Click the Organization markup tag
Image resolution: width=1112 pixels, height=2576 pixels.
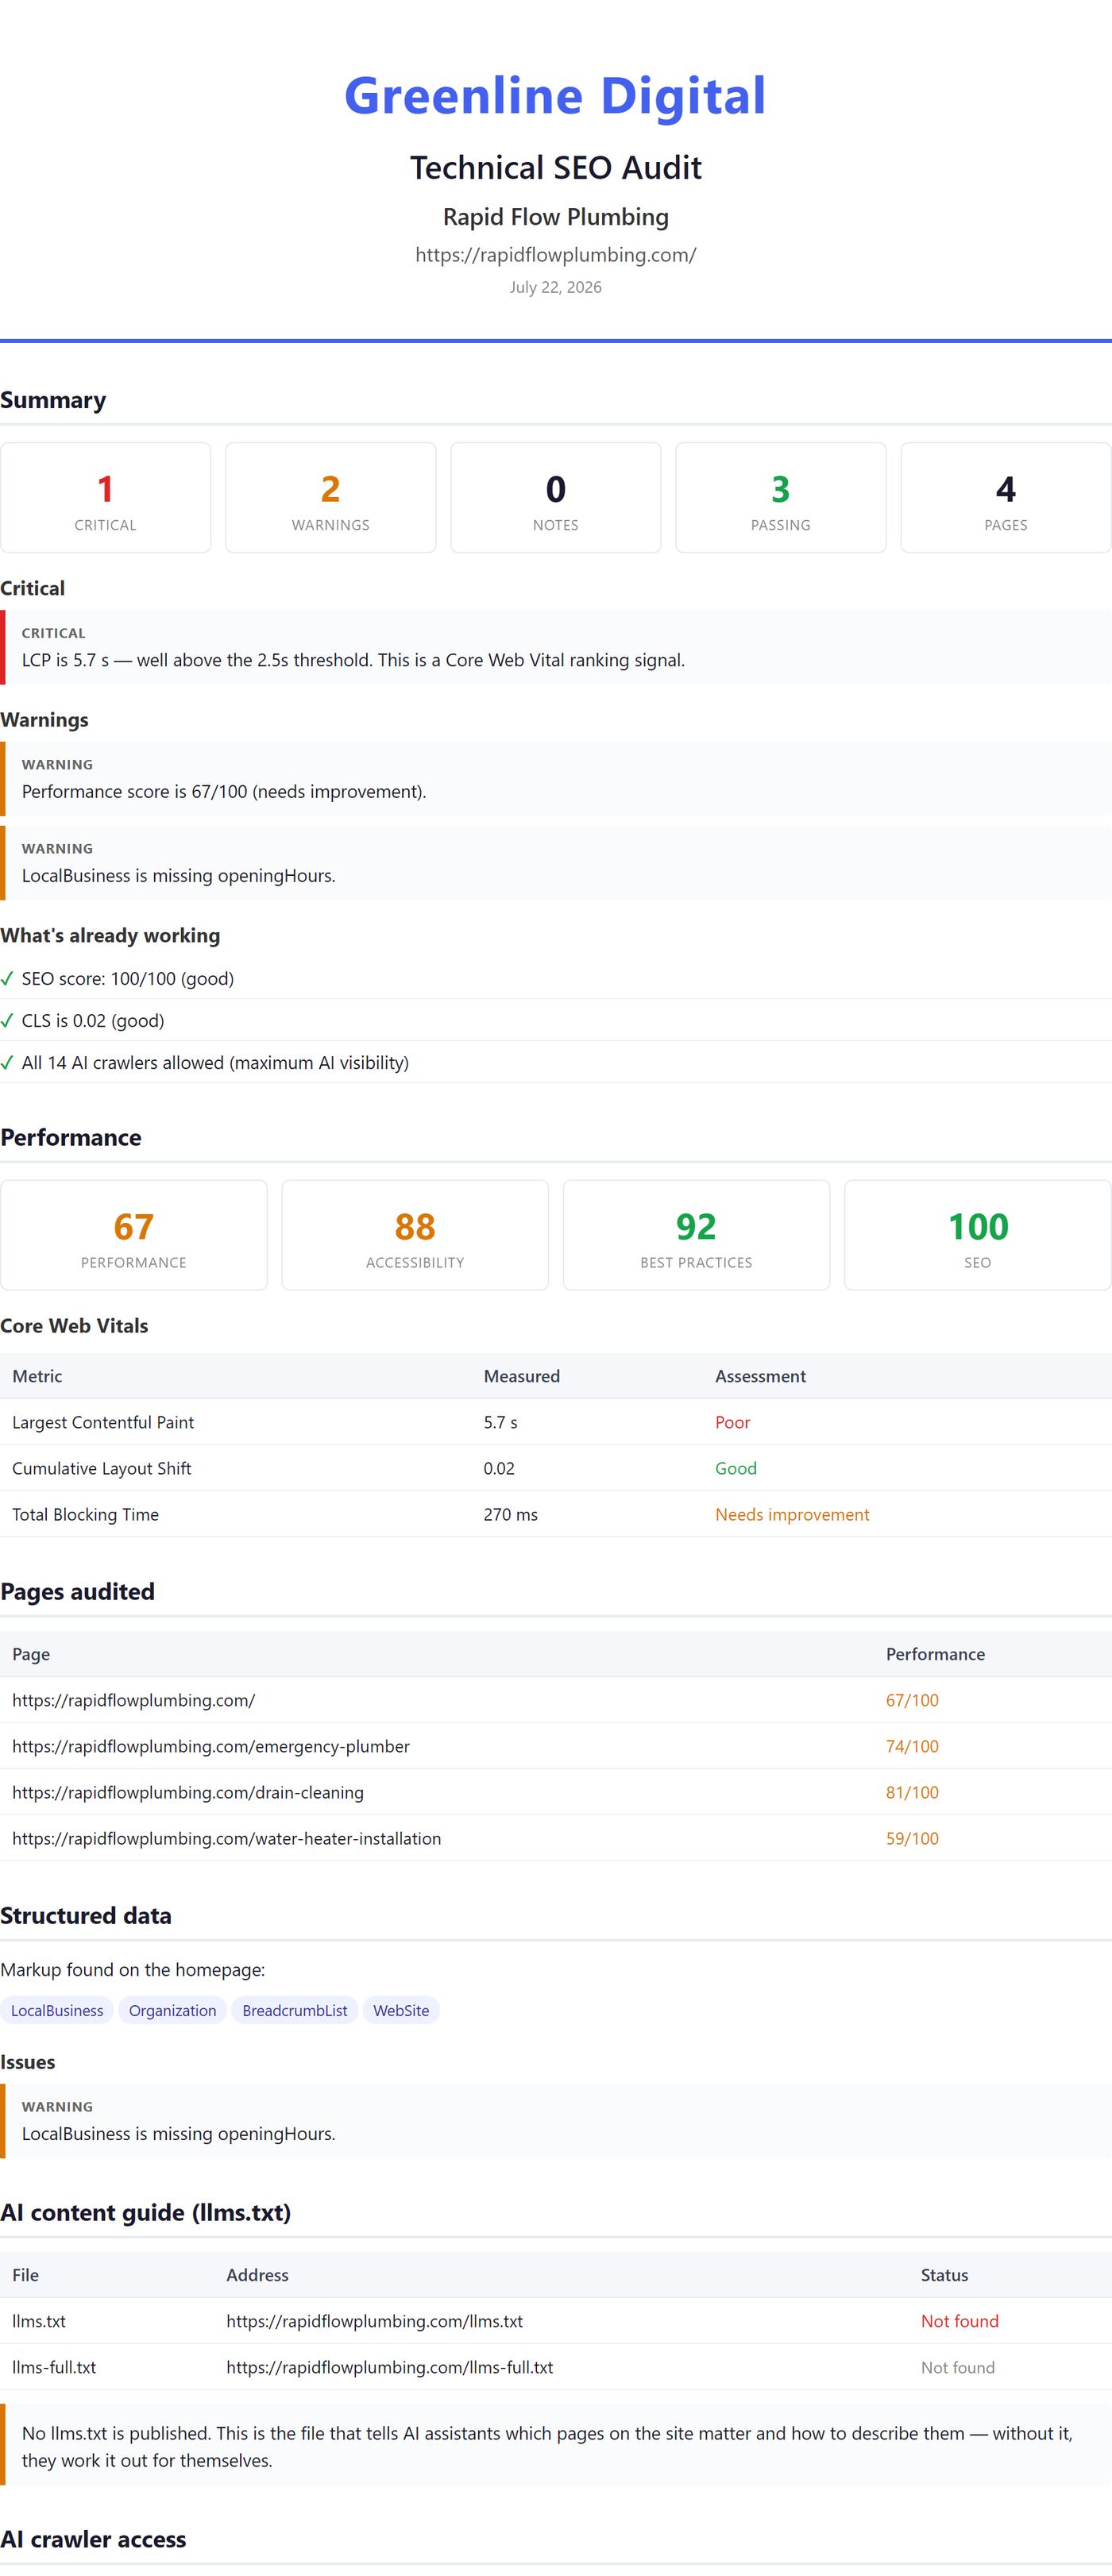(172, 2010)
